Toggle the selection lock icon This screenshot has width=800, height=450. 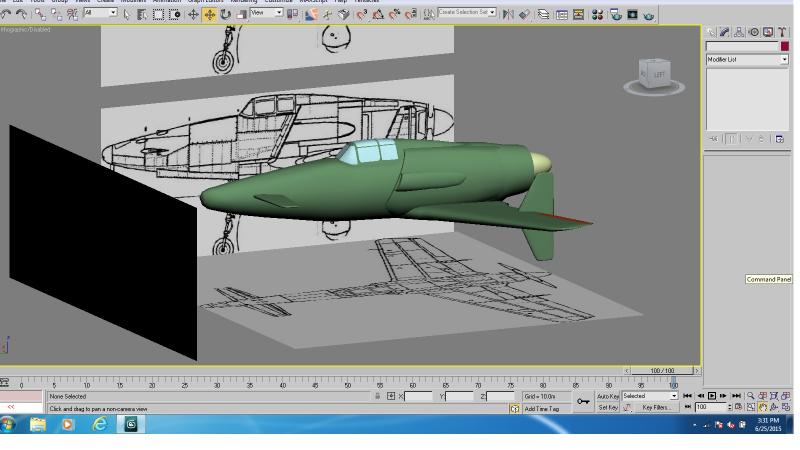tap(378, 396)
